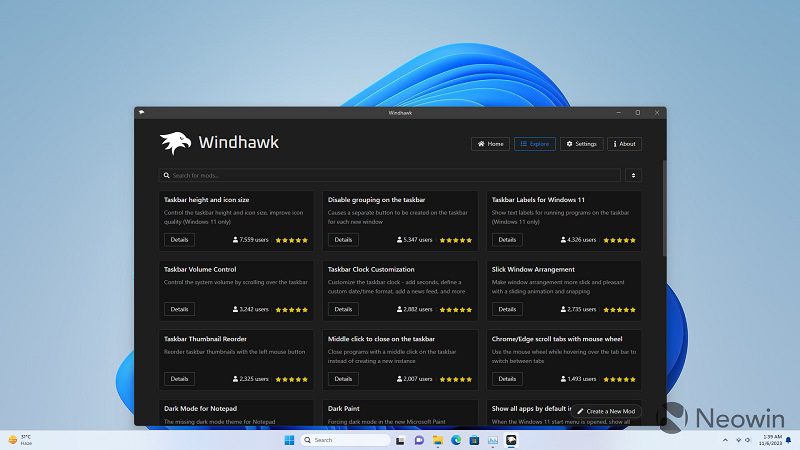This screenshot has width=800, height=450.
Task: Go to the Home tab
Action: pos(490,144)
